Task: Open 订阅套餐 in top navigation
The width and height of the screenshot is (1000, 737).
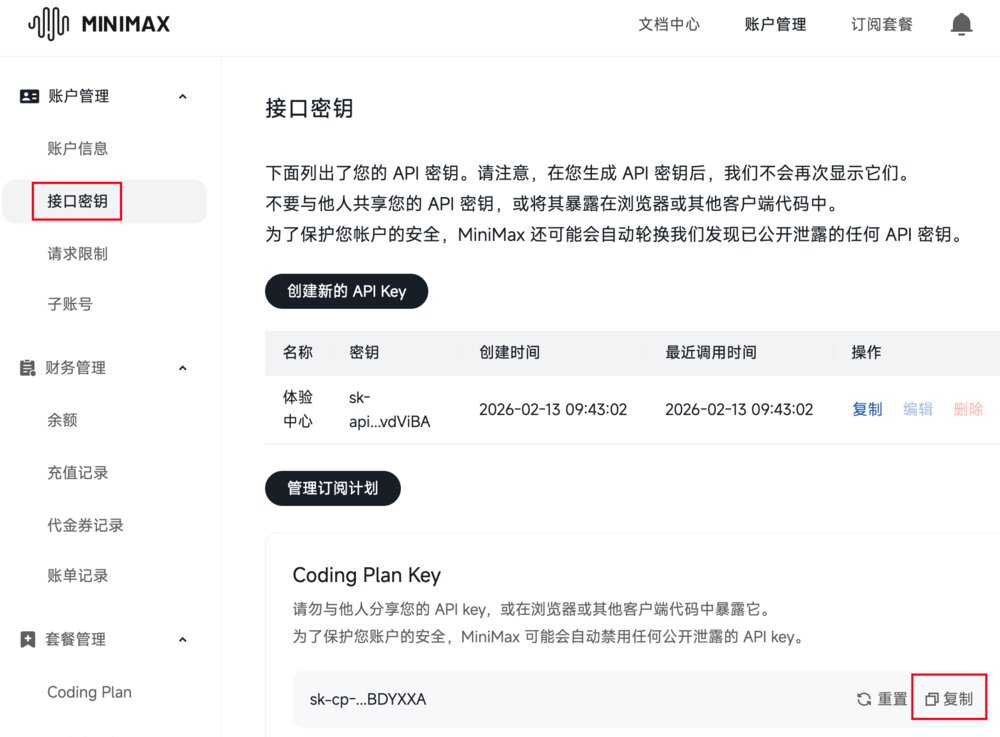Action: [881, 24]
